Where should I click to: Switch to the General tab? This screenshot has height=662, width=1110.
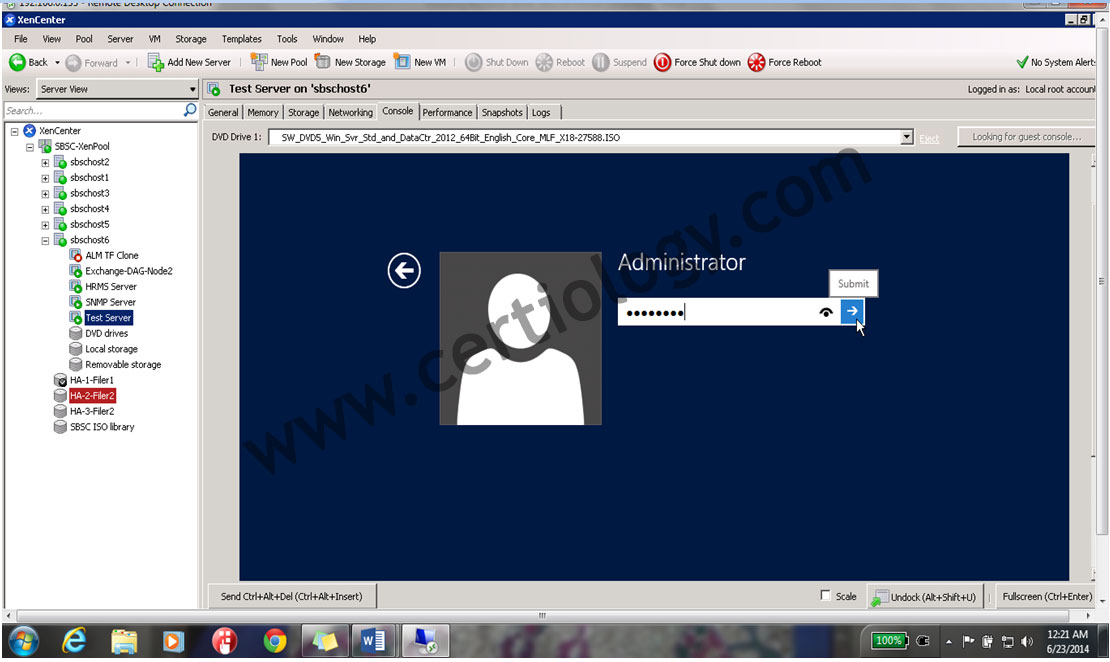tap(223, 113)
